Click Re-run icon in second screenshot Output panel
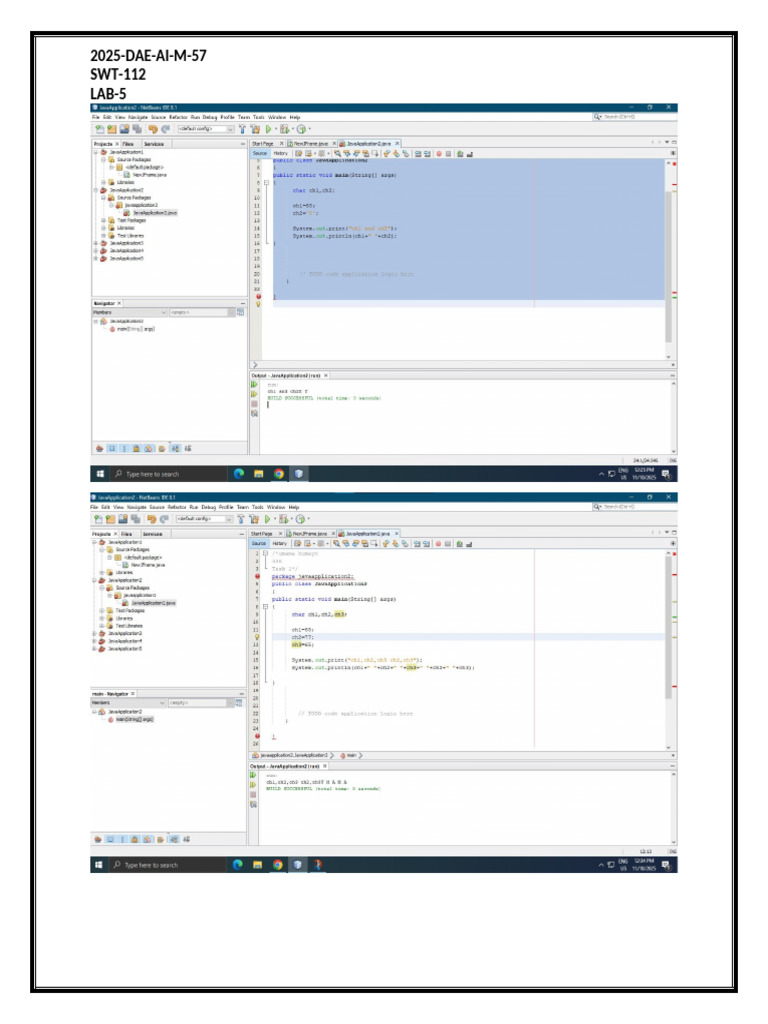 coord(253,775)
